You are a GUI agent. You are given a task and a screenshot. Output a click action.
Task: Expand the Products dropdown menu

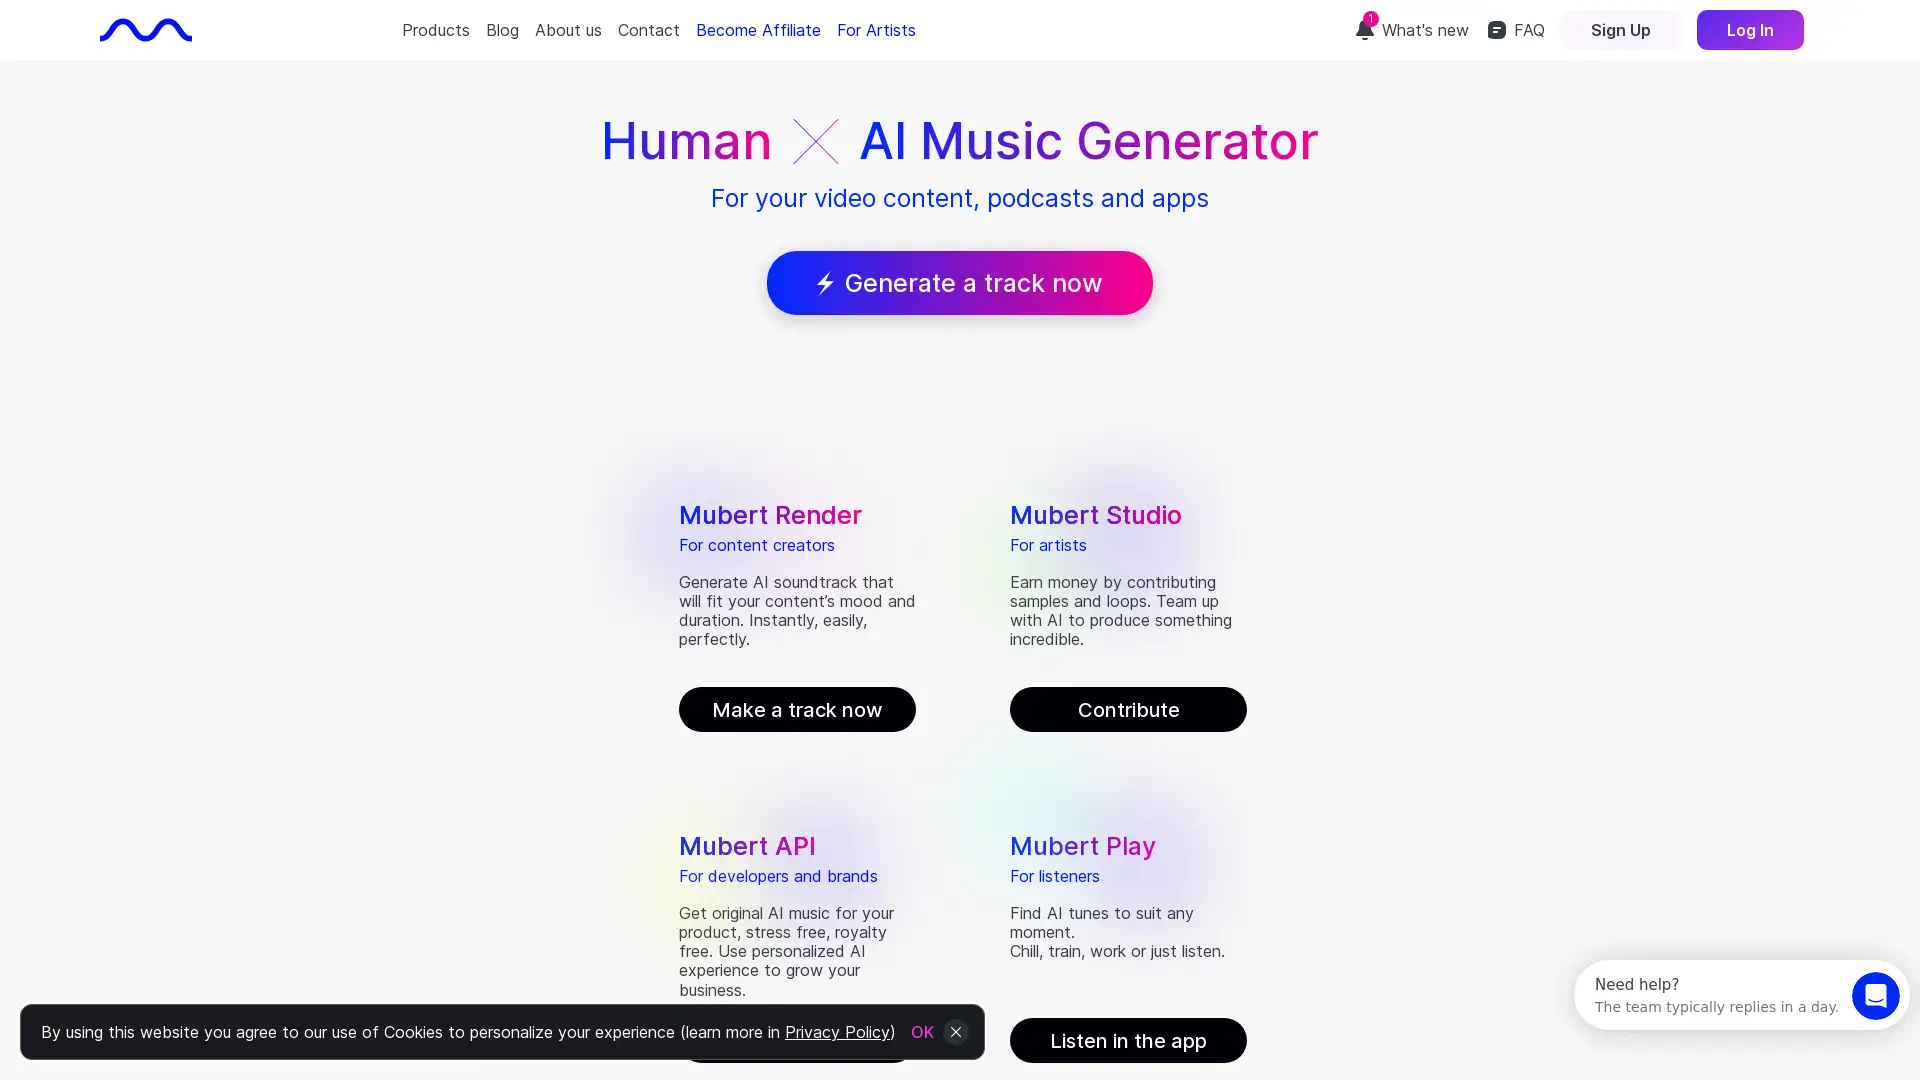435,30
